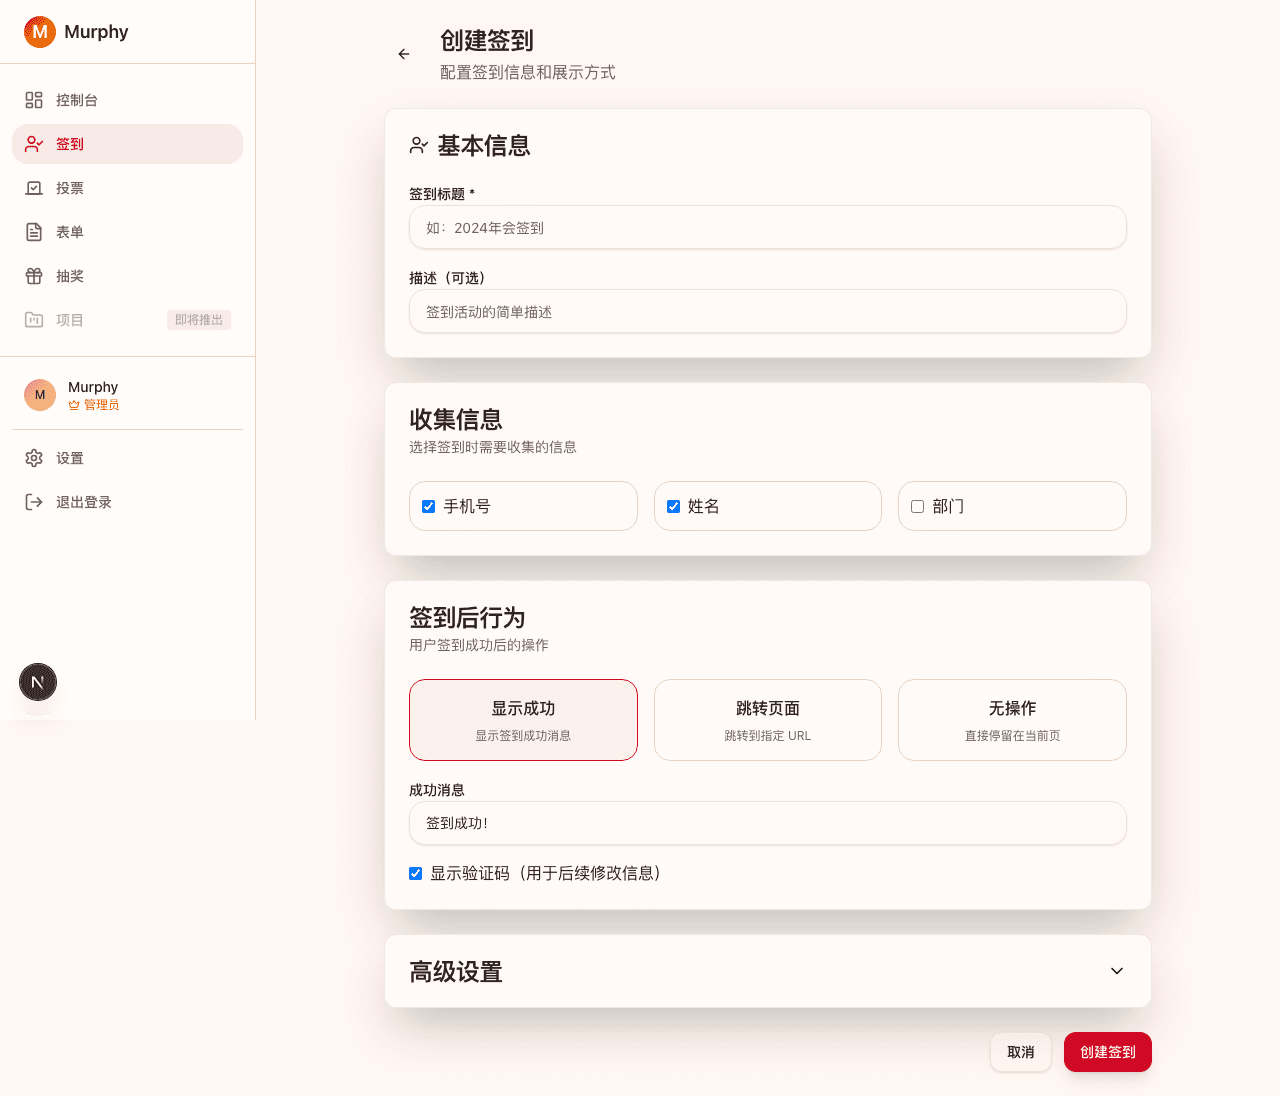Uncheck the 手机号 checkbox

(x=429, y=507)
